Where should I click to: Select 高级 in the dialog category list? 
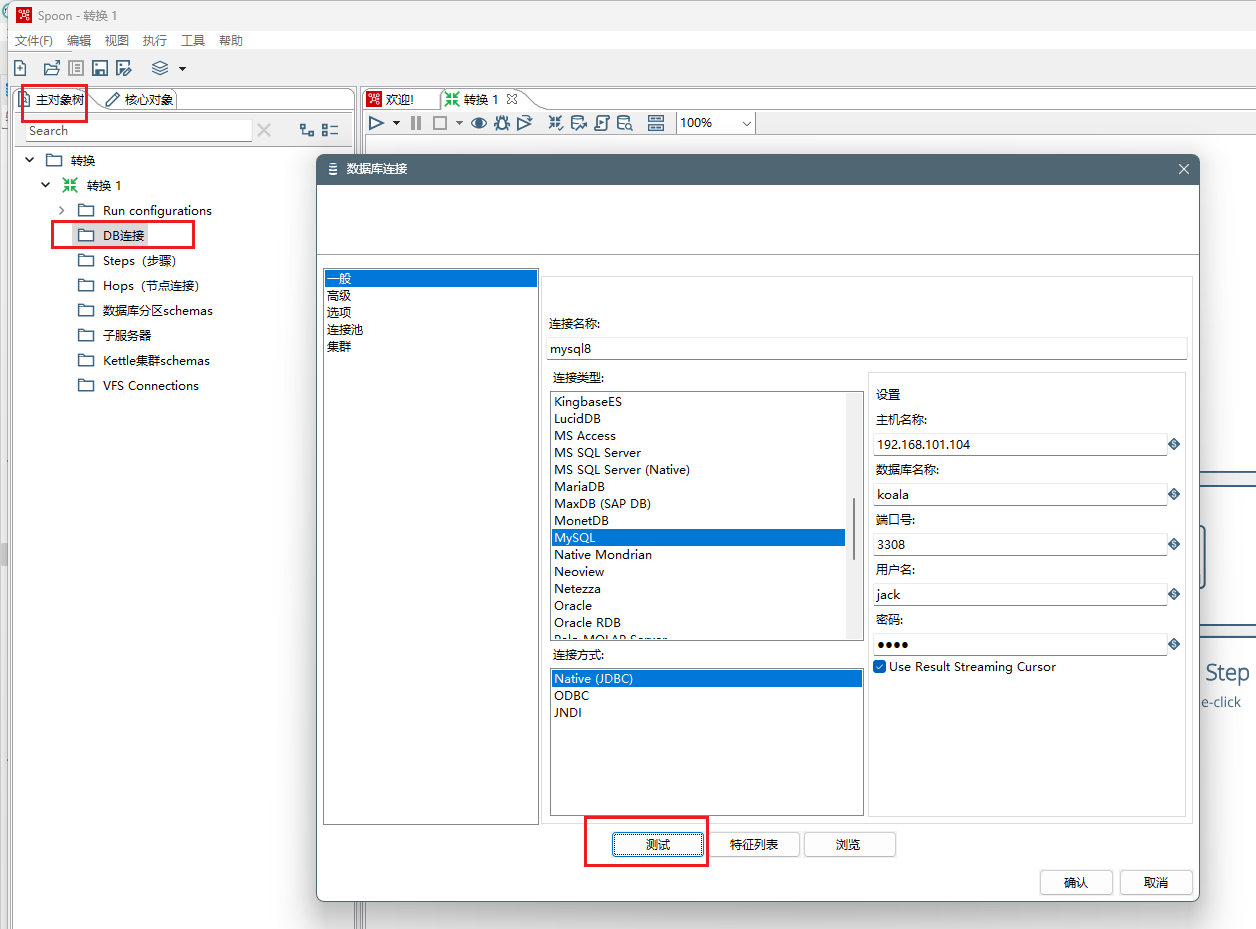339,295
